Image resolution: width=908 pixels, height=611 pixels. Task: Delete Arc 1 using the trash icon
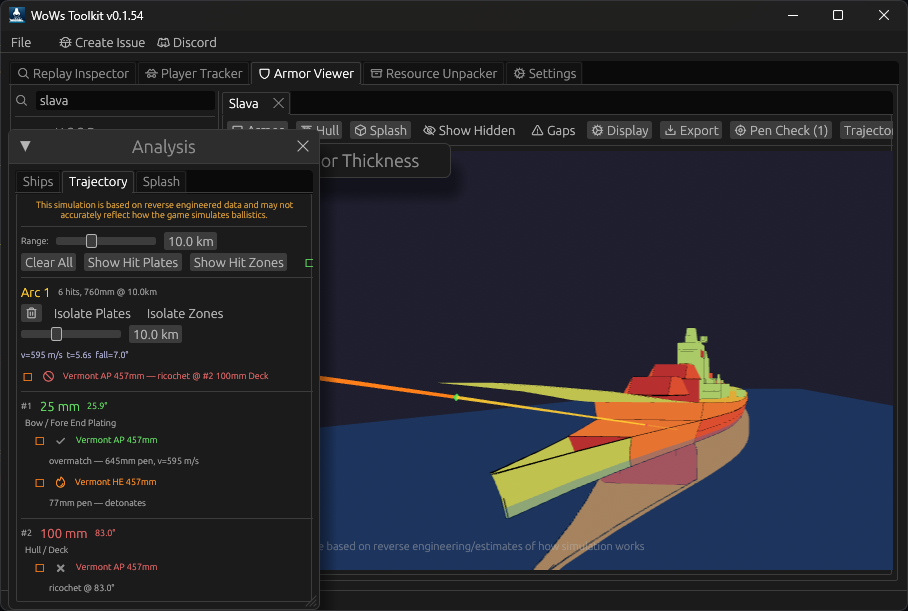pos(34,313)
